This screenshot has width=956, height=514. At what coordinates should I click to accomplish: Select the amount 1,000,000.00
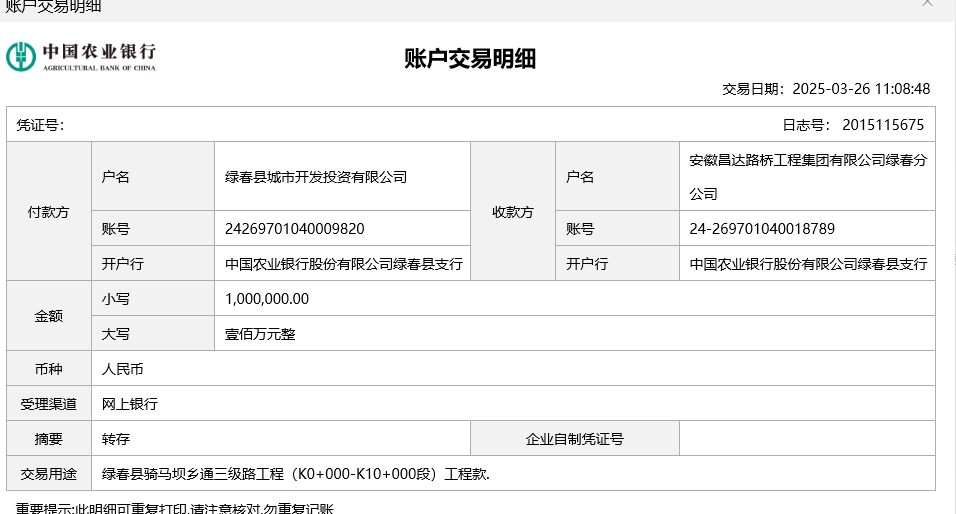[267, 299]
